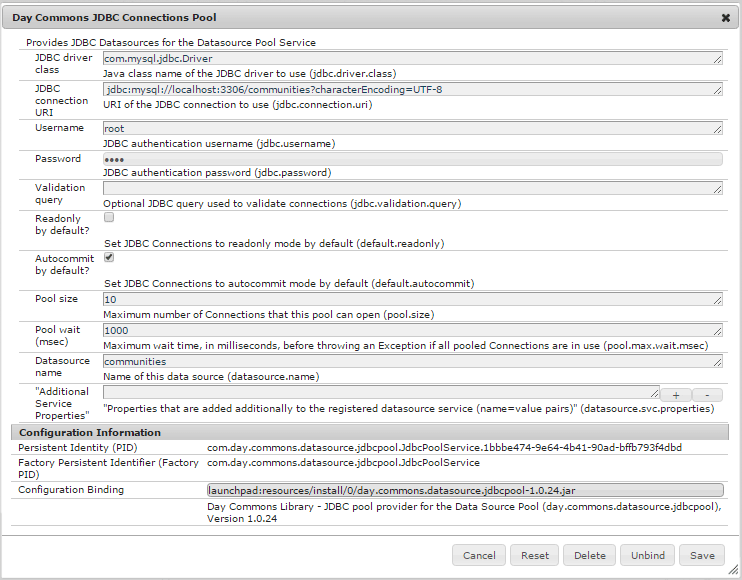Click the Factory PID value com.day.commons.datasource.jdbcpool.JdbcPoolService
Viewport: 742px width, 580px height.
click(x=344, y=463)
